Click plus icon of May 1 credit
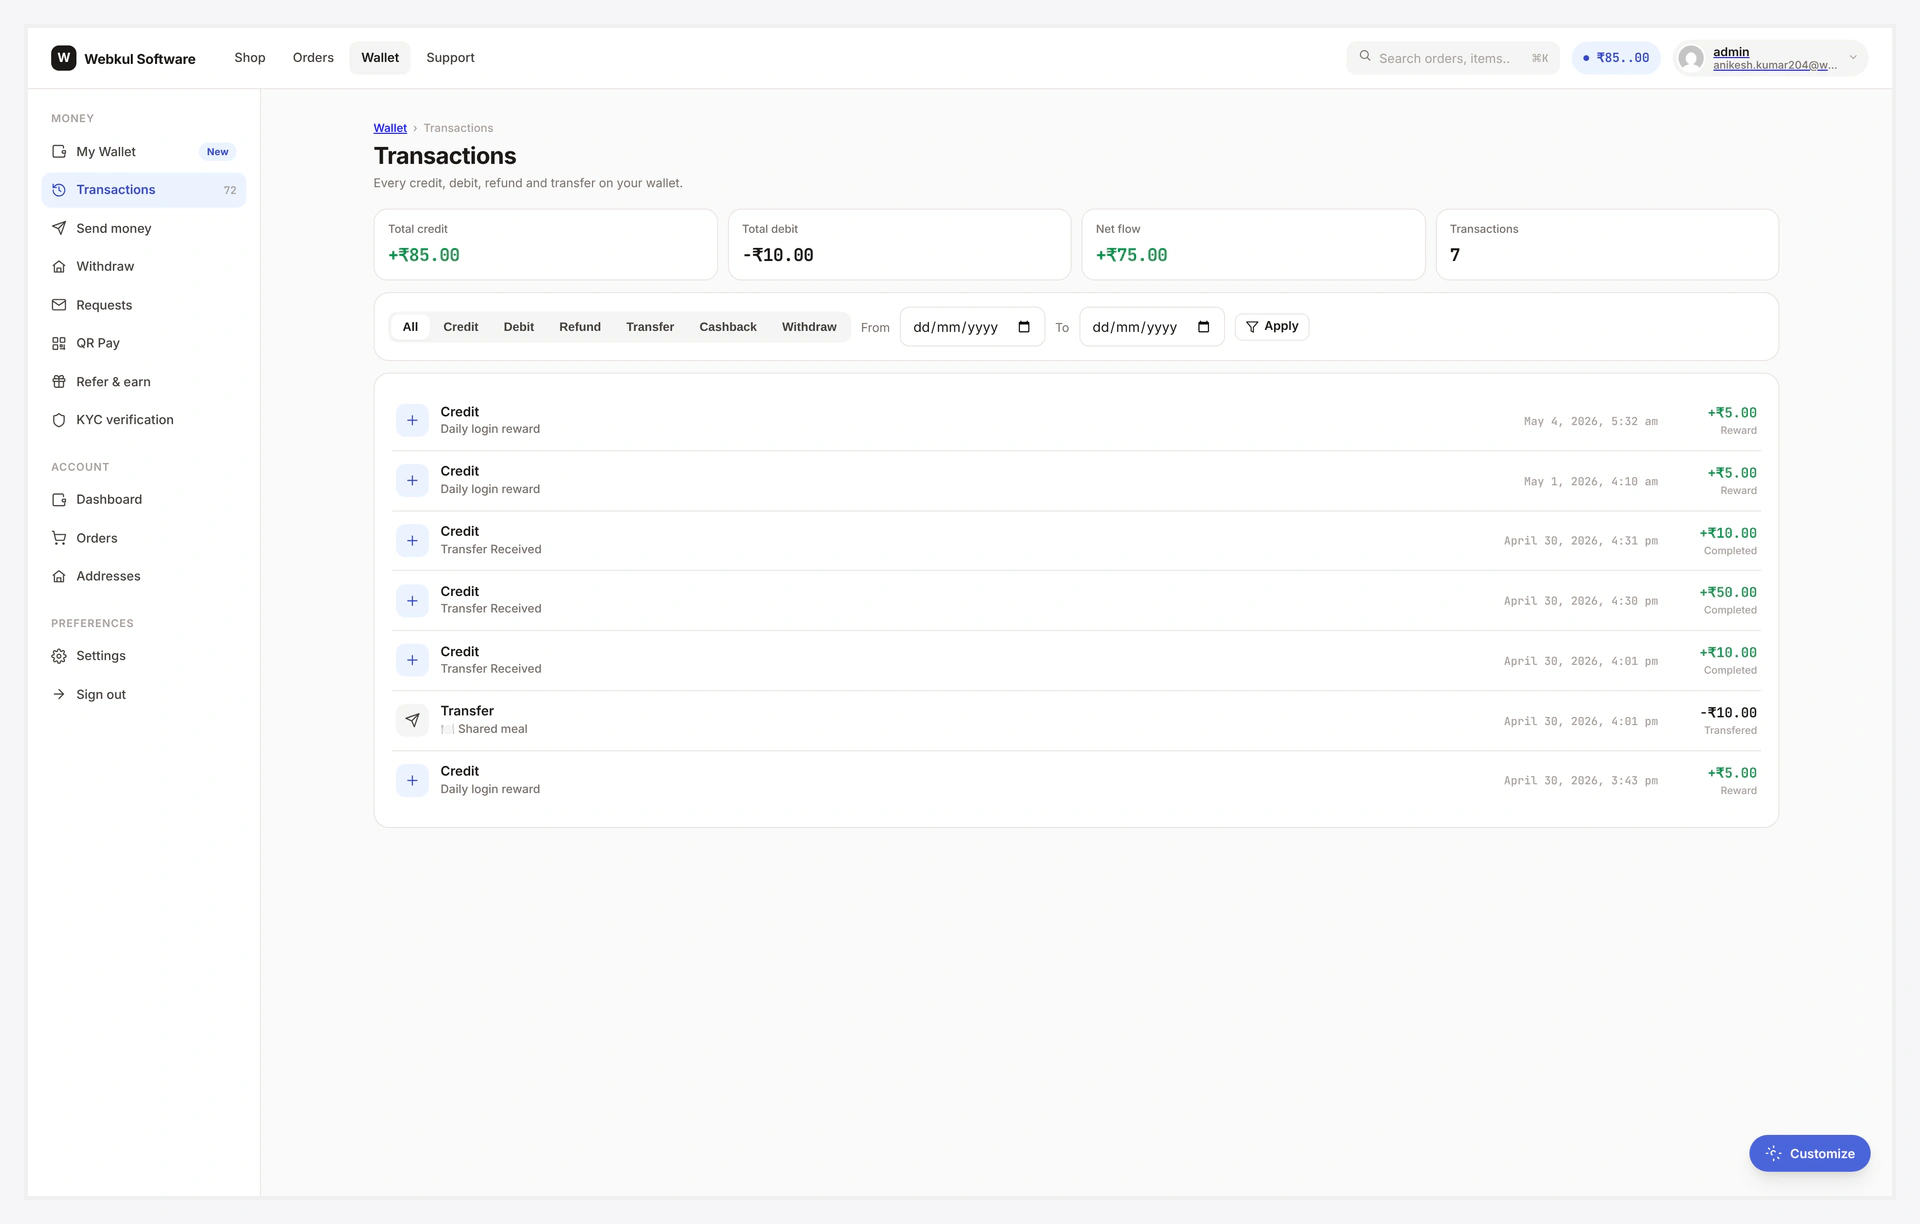The width and height of the screenshot is (1920, 1224). [412, 480]
